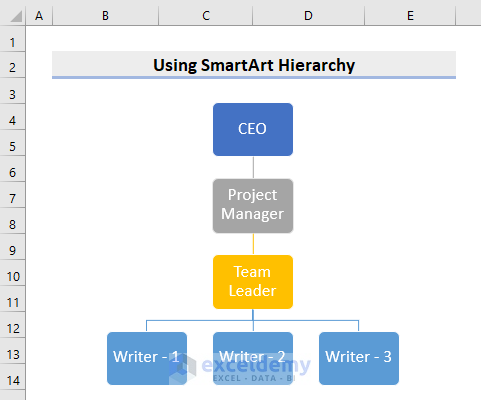Select row 14 header
Image resolution: width=481 pixels, height=400 pixels.
(13, 377)
